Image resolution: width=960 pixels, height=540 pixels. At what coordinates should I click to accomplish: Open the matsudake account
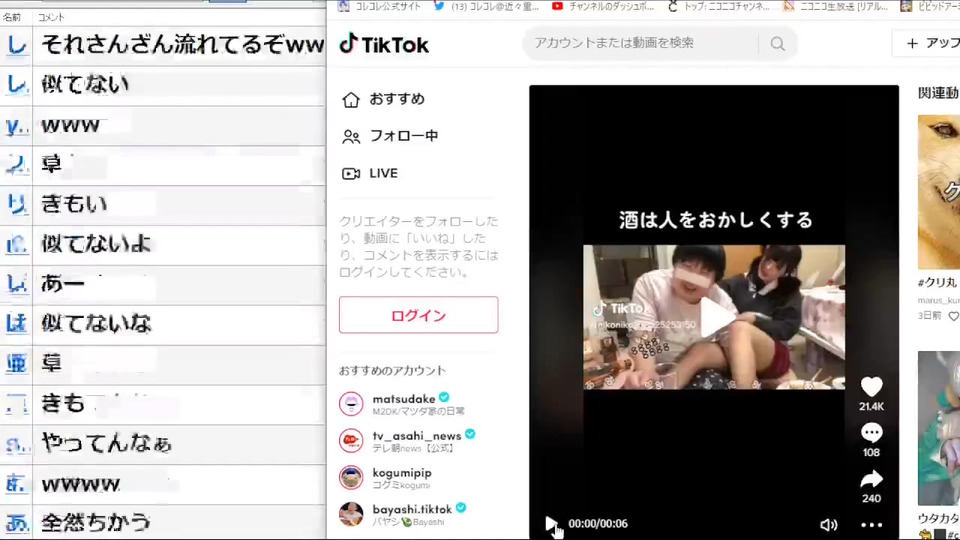point(404,399)
